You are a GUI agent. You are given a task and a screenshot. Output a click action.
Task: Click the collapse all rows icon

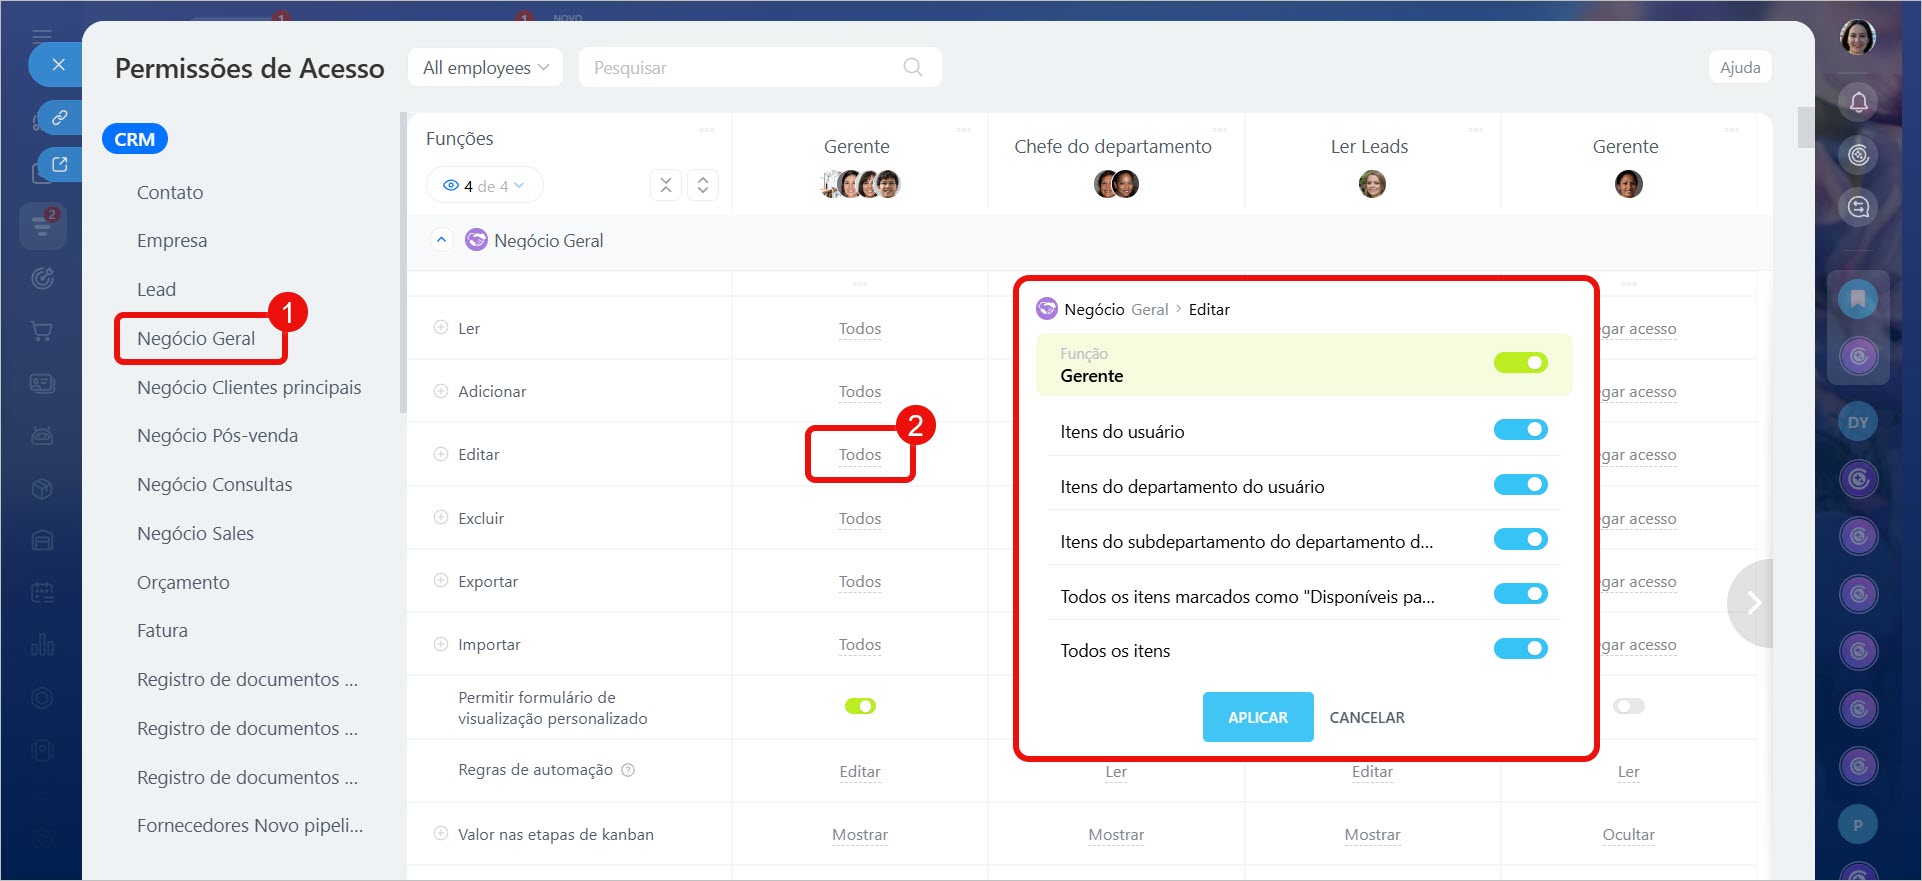pyautogui.click(x=666, y=185)
